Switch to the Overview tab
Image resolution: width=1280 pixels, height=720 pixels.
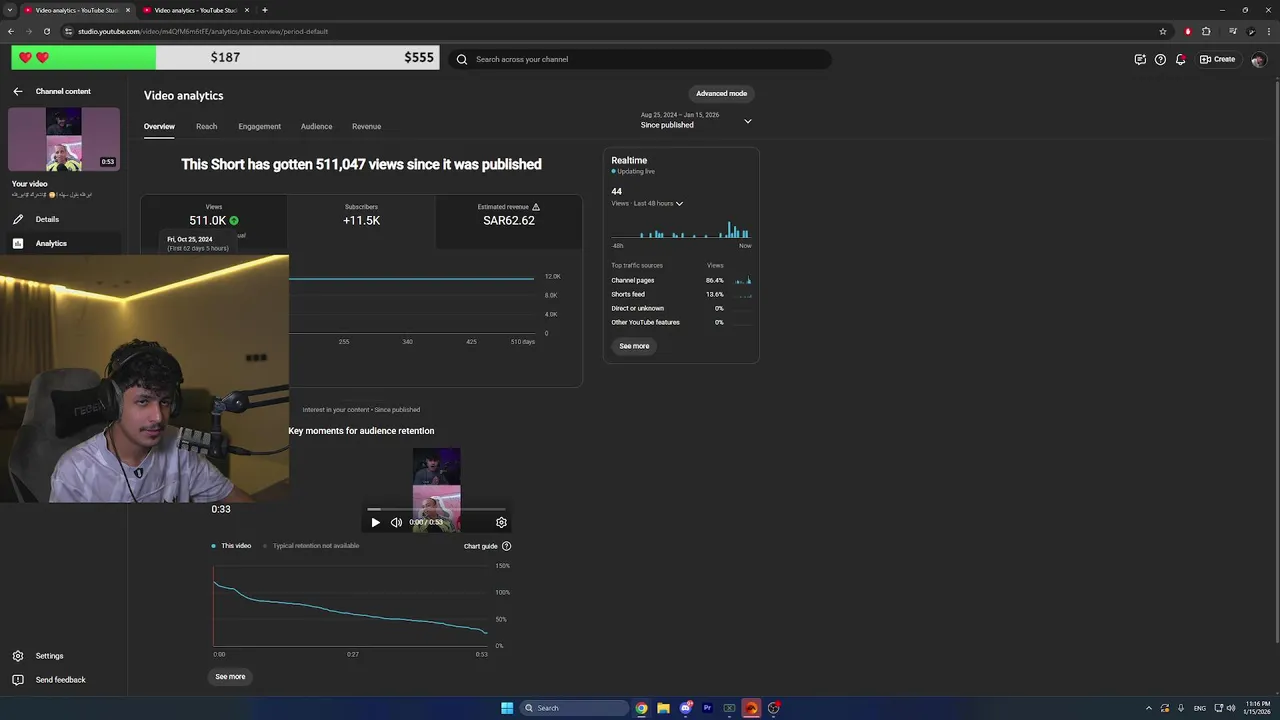[x=159, y=126]
